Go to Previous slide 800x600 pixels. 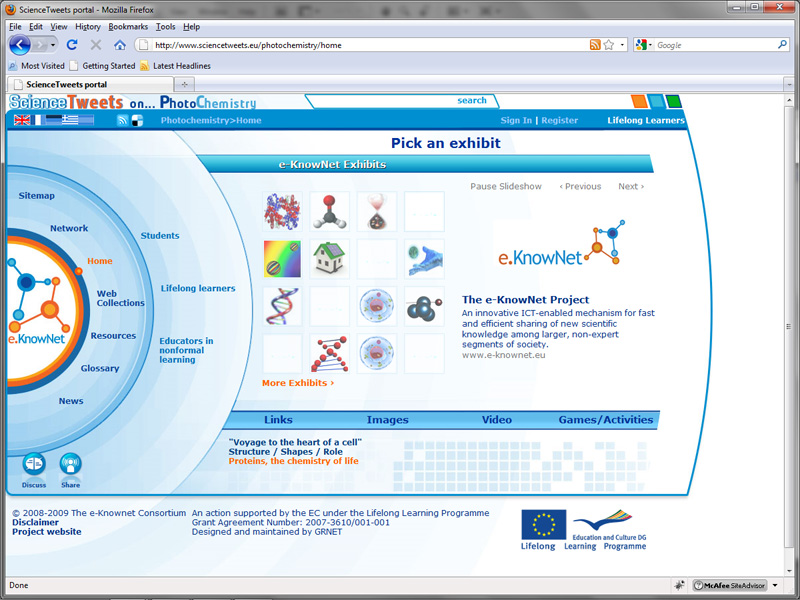point(580,186)
